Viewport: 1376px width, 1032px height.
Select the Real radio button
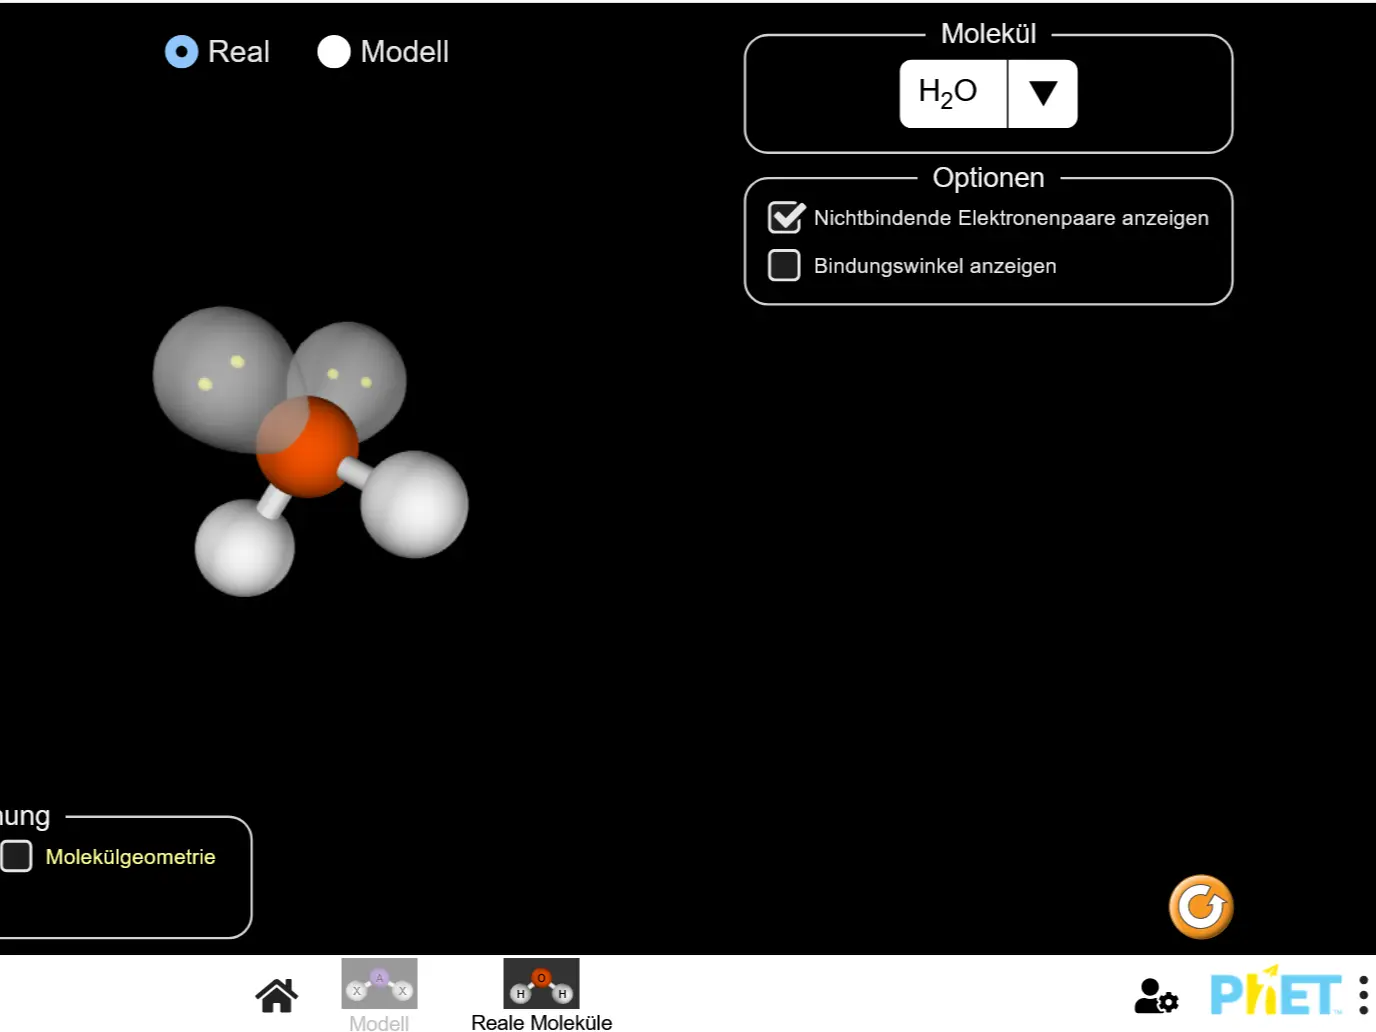click(182, 52)
